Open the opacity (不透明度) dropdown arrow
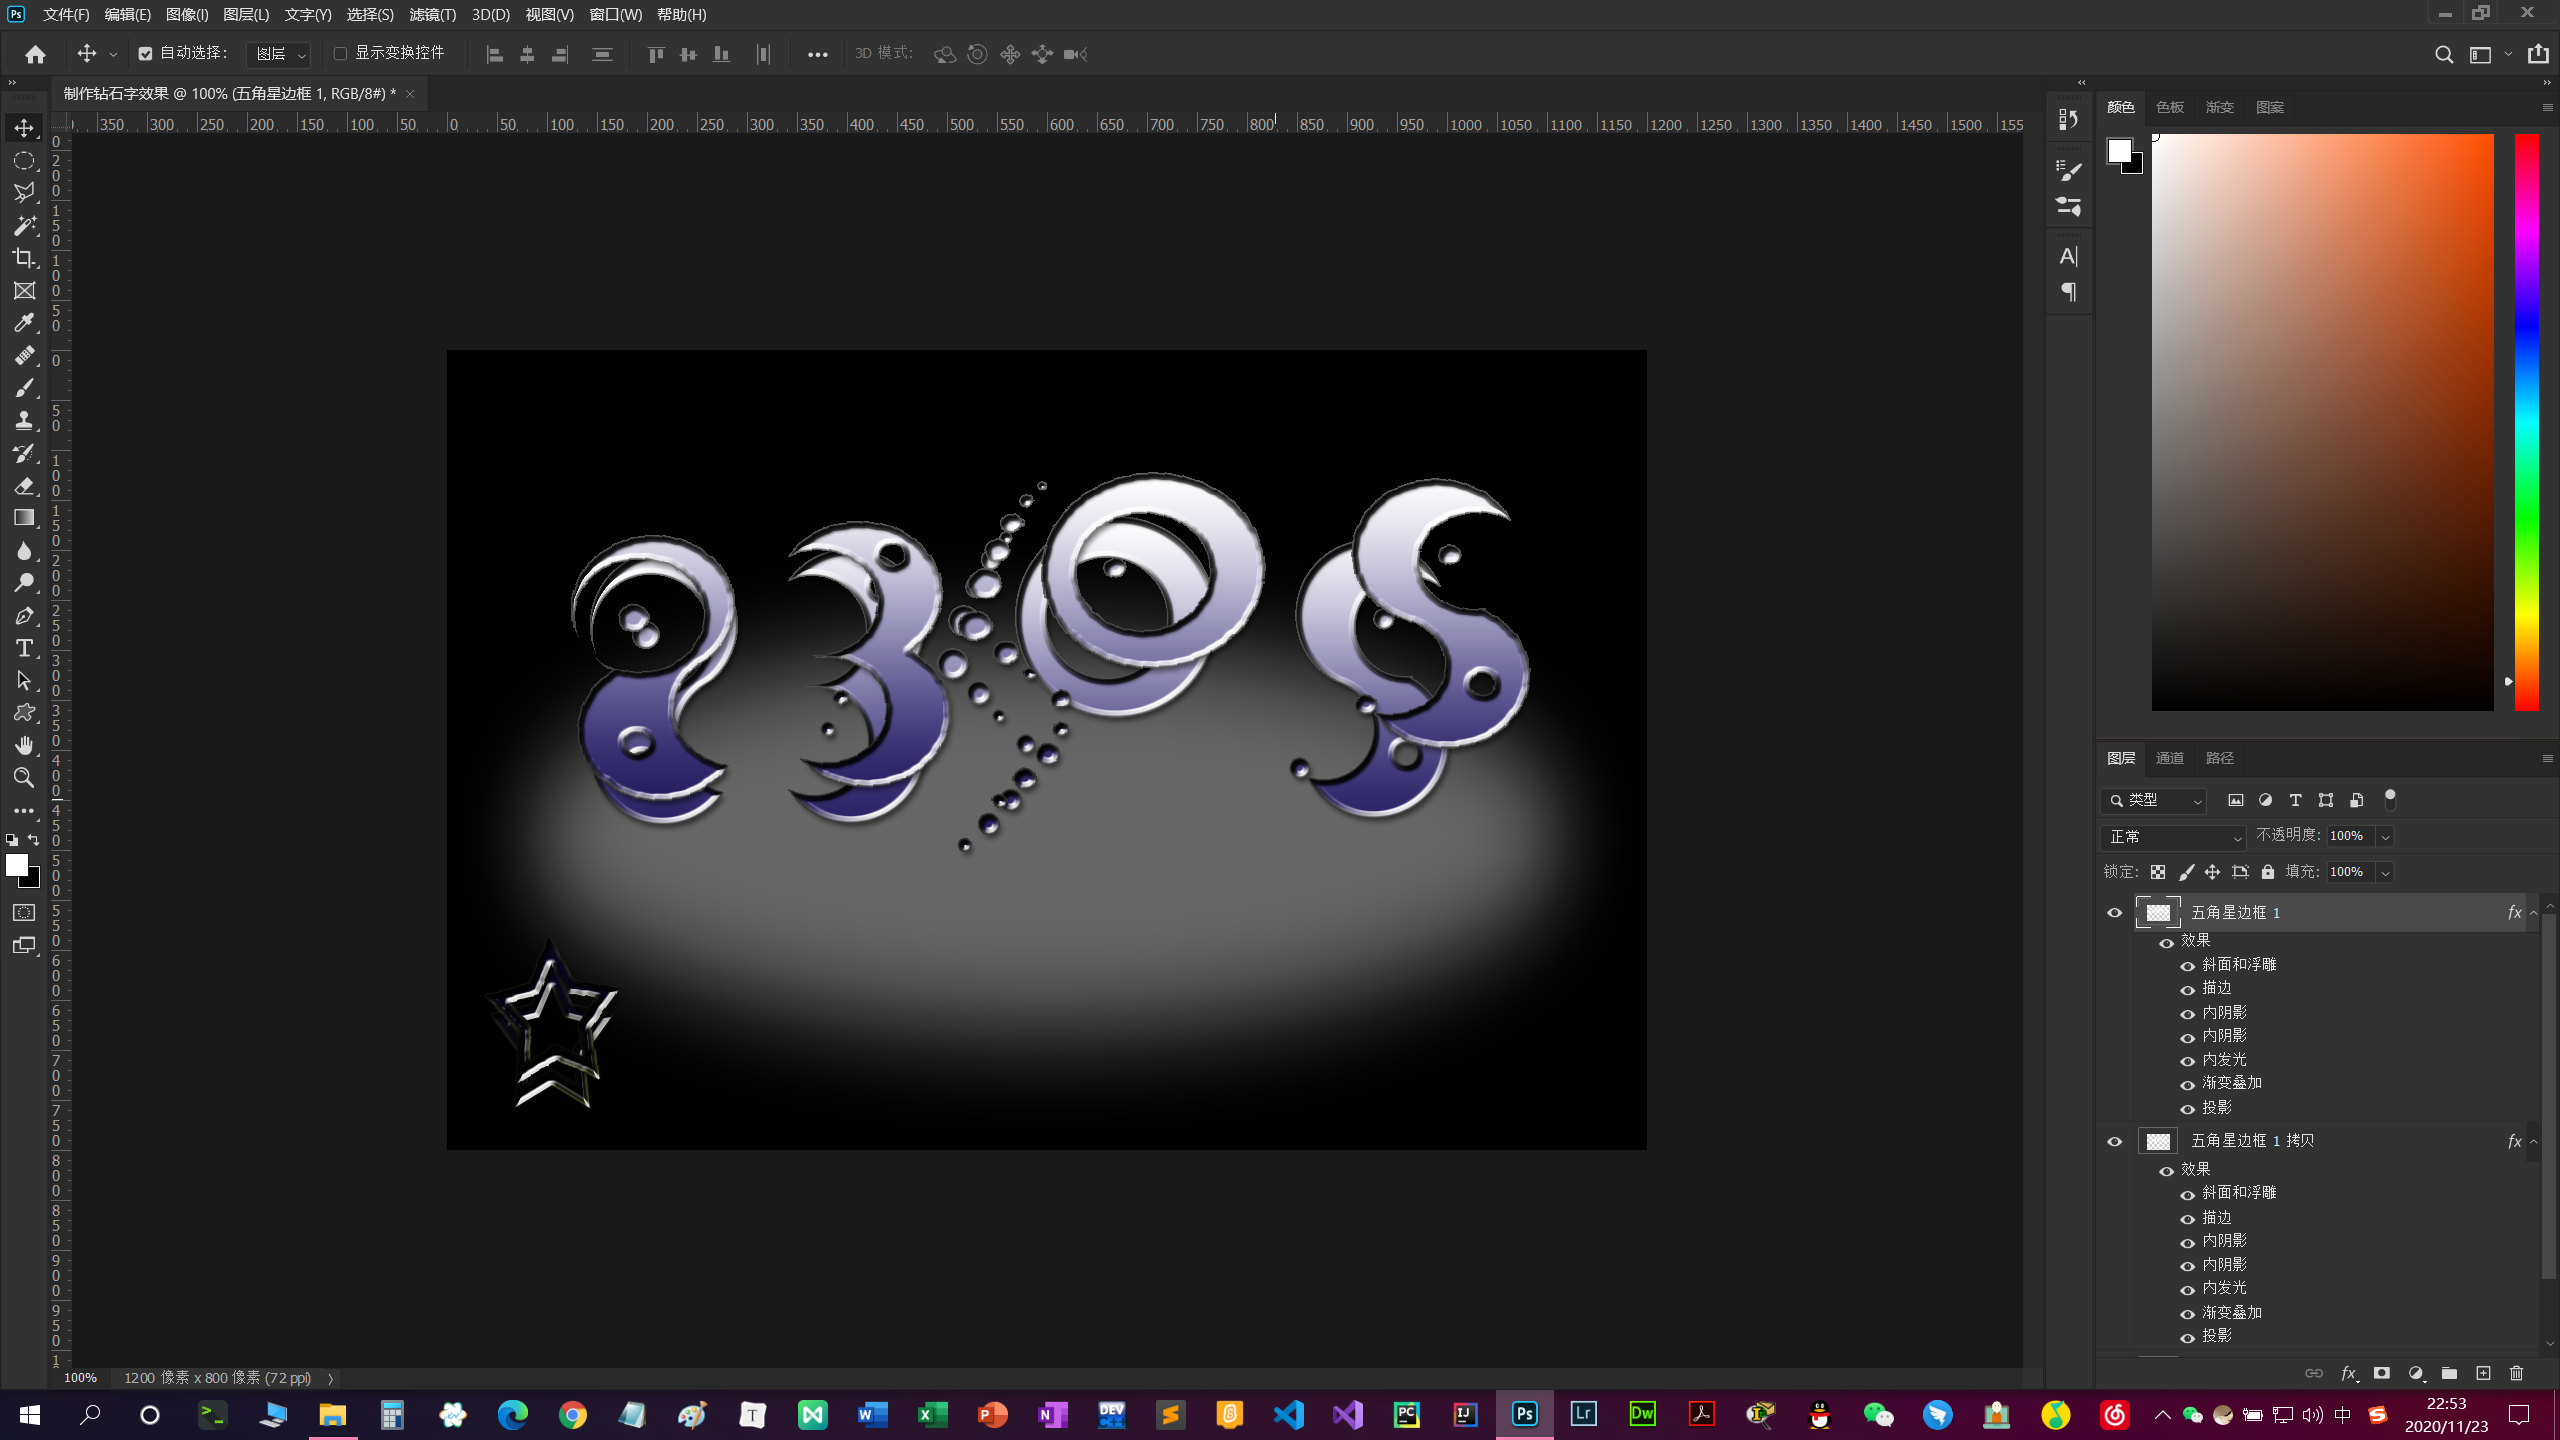Viewport: 2560px width, 1440px height. tap(2385, 836)
